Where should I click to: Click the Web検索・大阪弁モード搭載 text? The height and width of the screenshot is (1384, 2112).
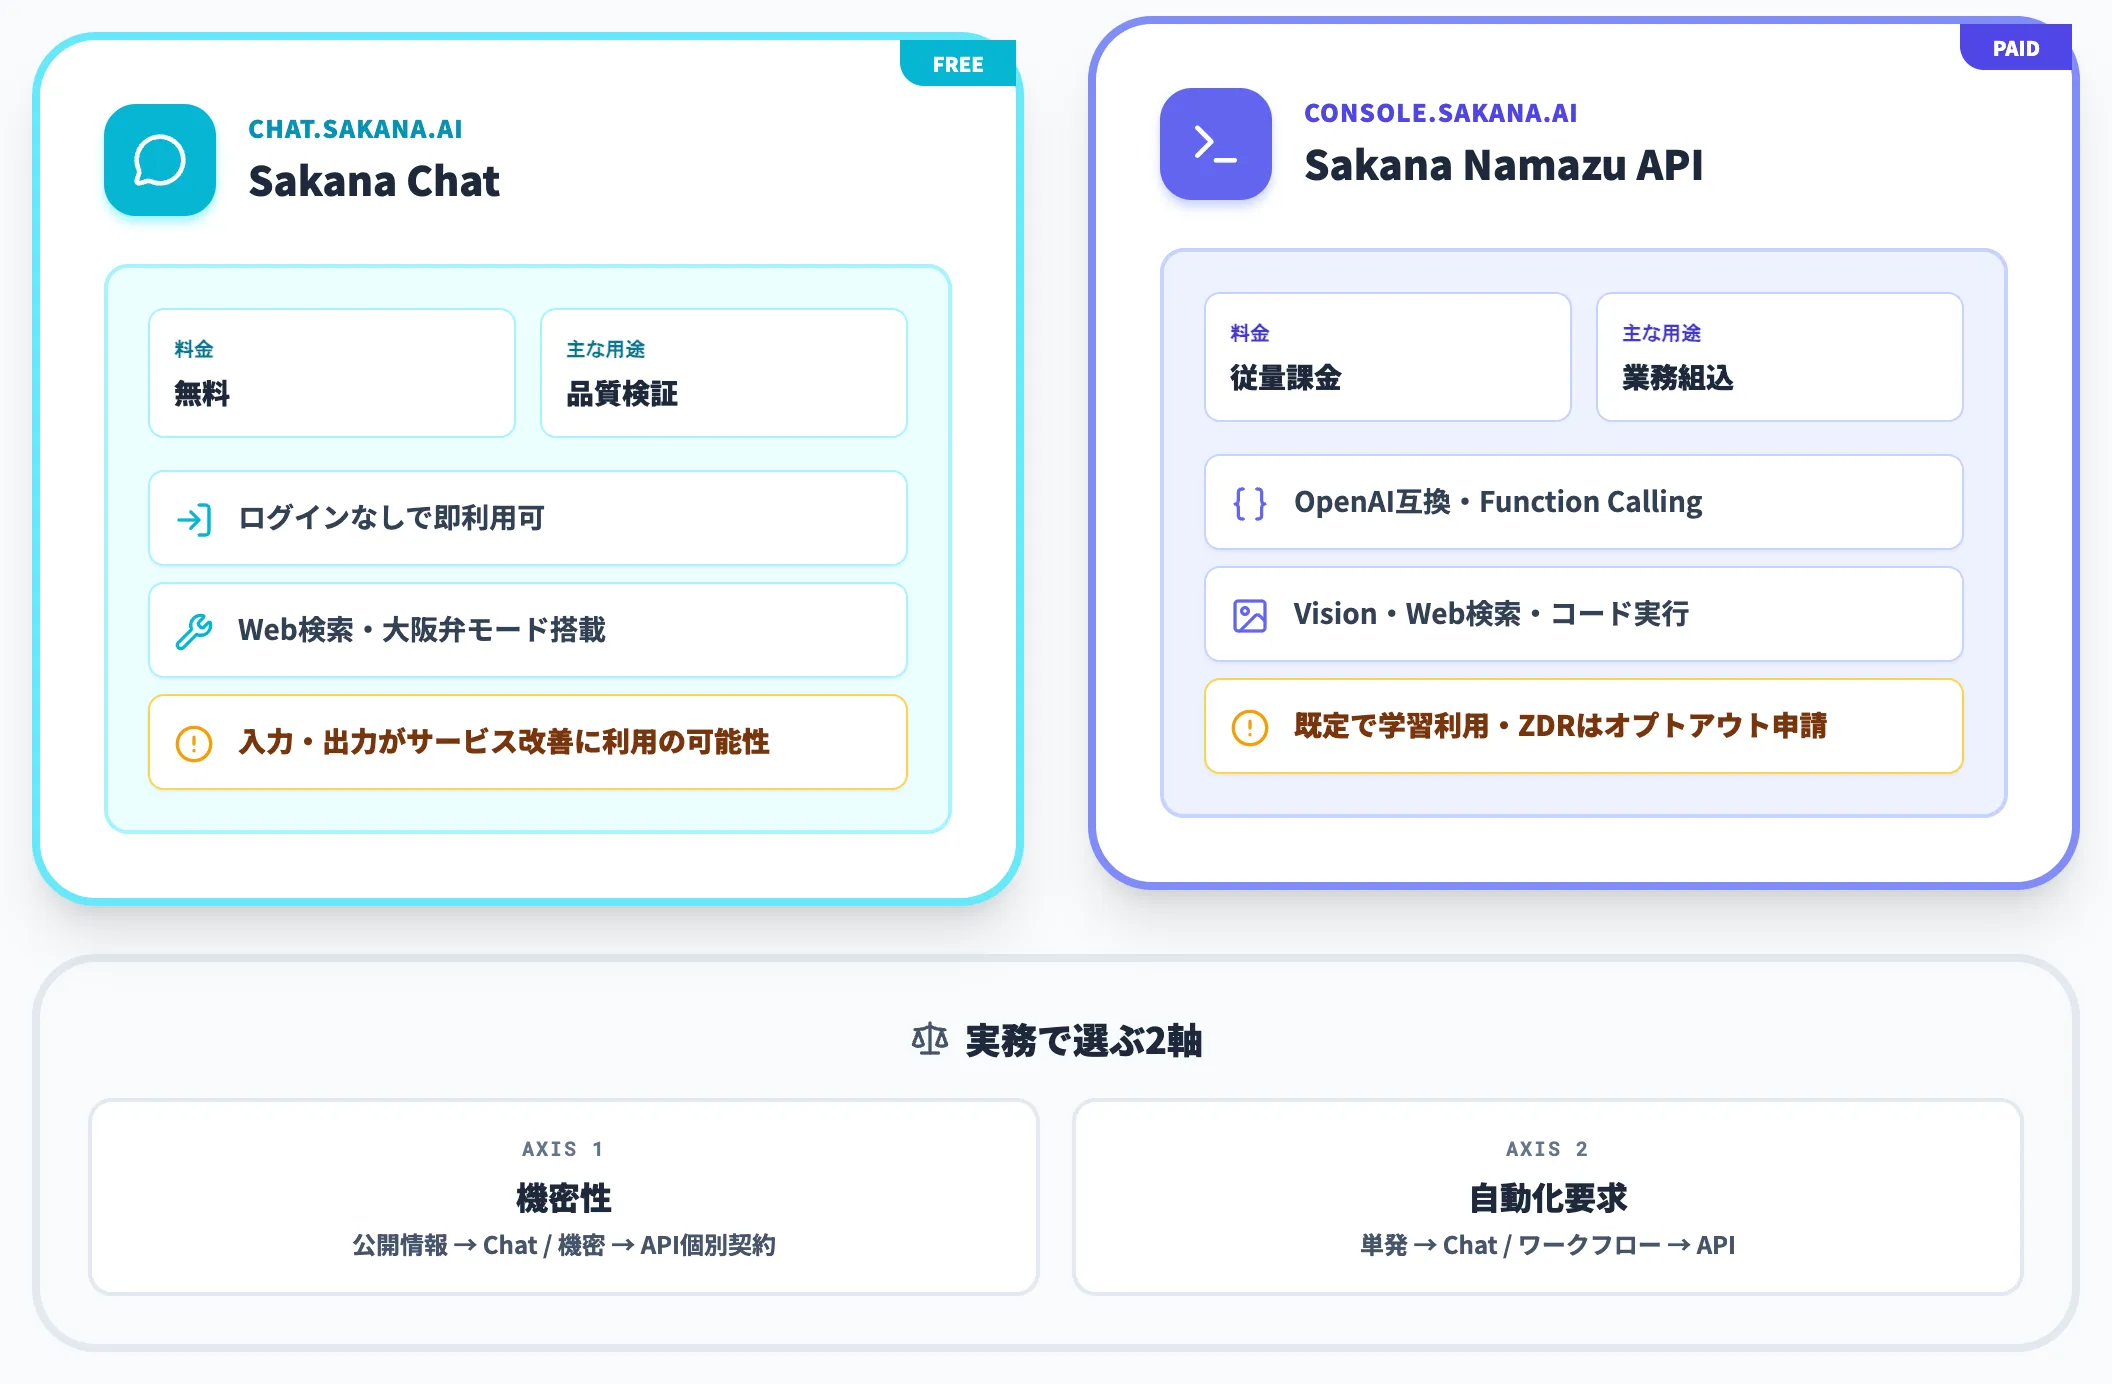pyautogui.click(x=422, y=630)
